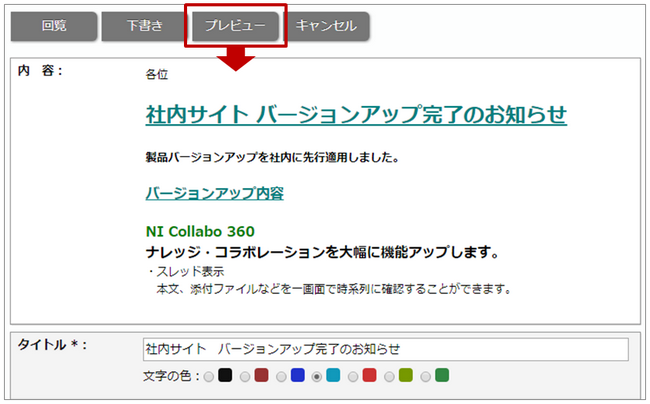The height and width of the screenshot is (404, 650).
Task: Focus the タイトル input field
Action: 386,349
